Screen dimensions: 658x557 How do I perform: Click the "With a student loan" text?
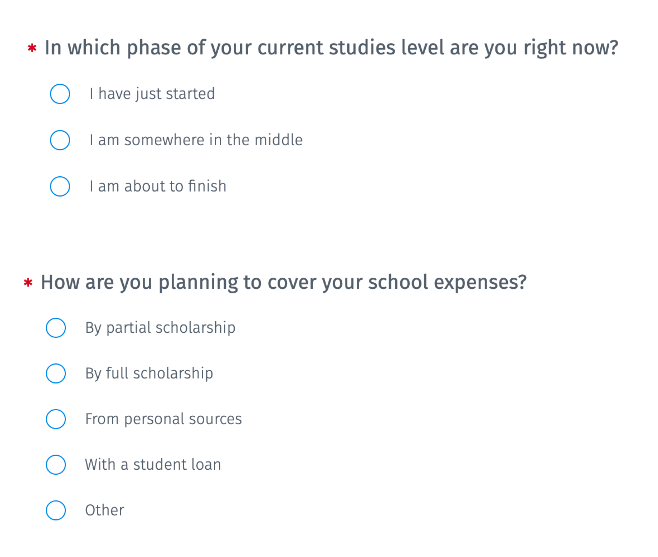coord(153,465)
